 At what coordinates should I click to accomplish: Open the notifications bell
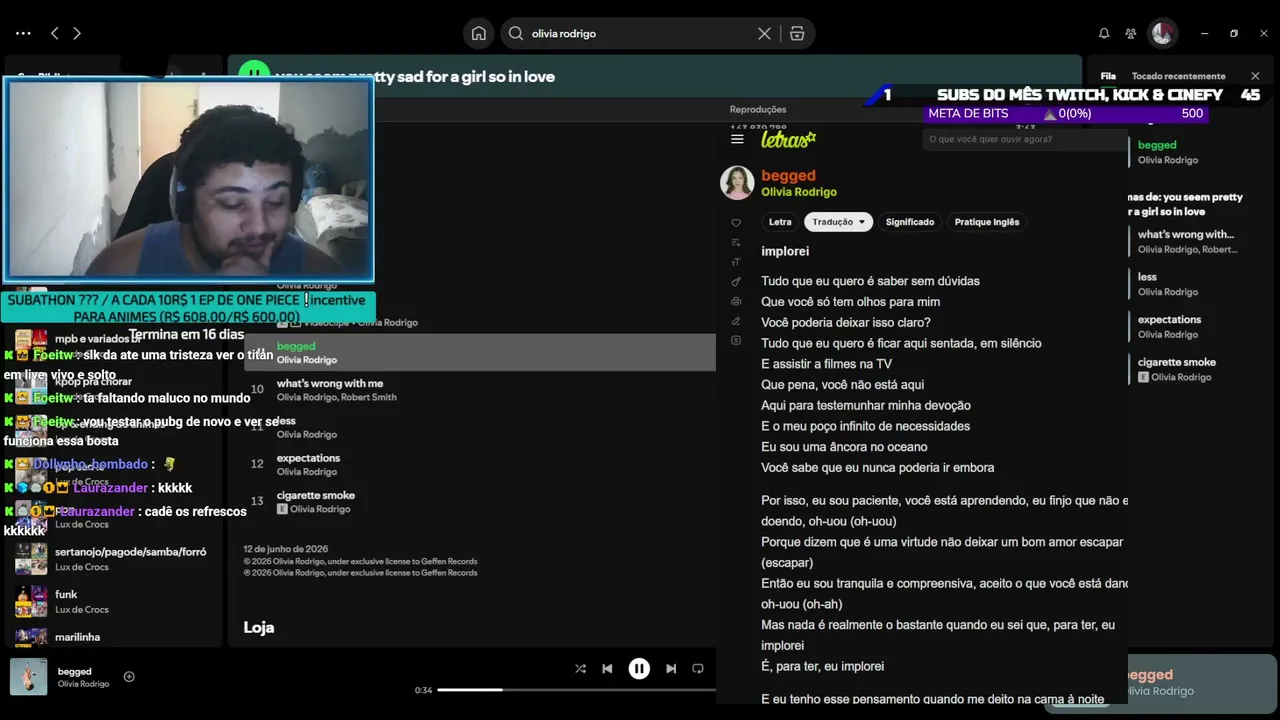pos(1104,33)
